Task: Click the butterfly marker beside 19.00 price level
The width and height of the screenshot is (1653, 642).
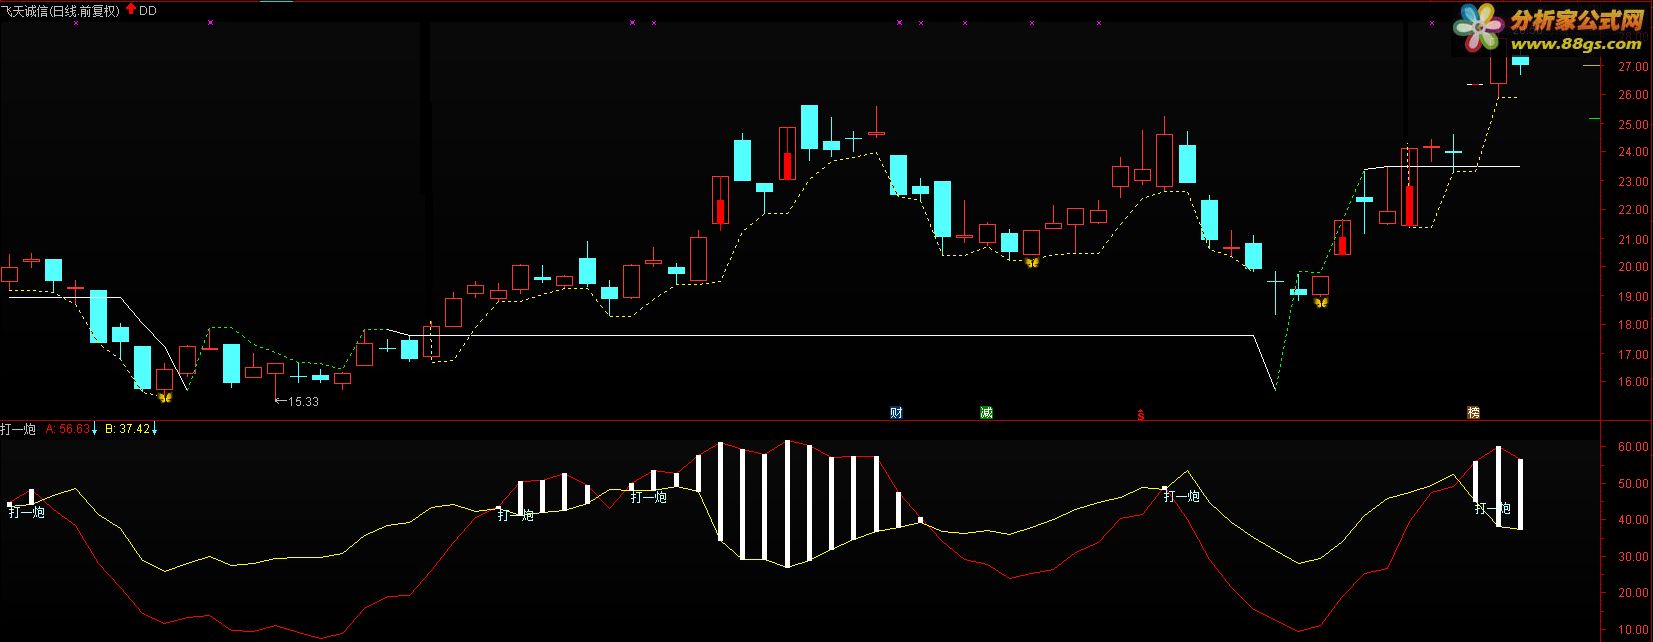Action: (1321, 302)
